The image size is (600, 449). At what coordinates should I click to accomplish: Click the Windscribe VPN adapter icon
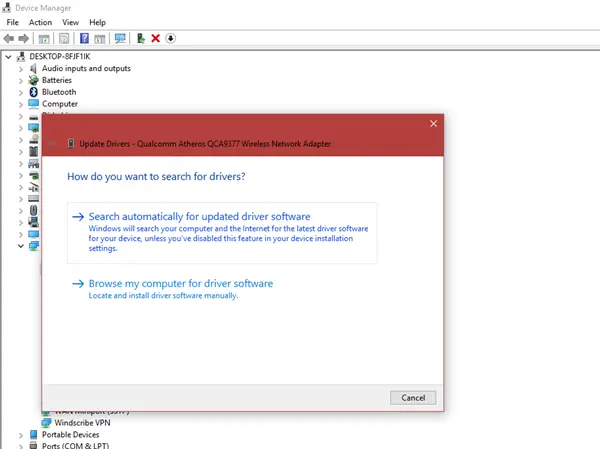pos(46,423)
